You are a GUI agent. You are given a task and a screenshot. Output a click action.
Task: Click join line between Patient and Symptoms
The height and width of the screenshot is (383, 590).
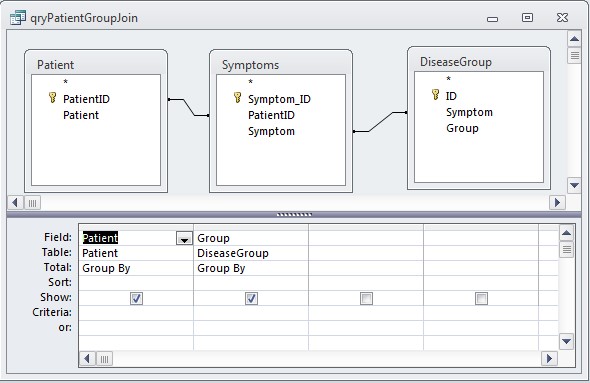point(189,107)
